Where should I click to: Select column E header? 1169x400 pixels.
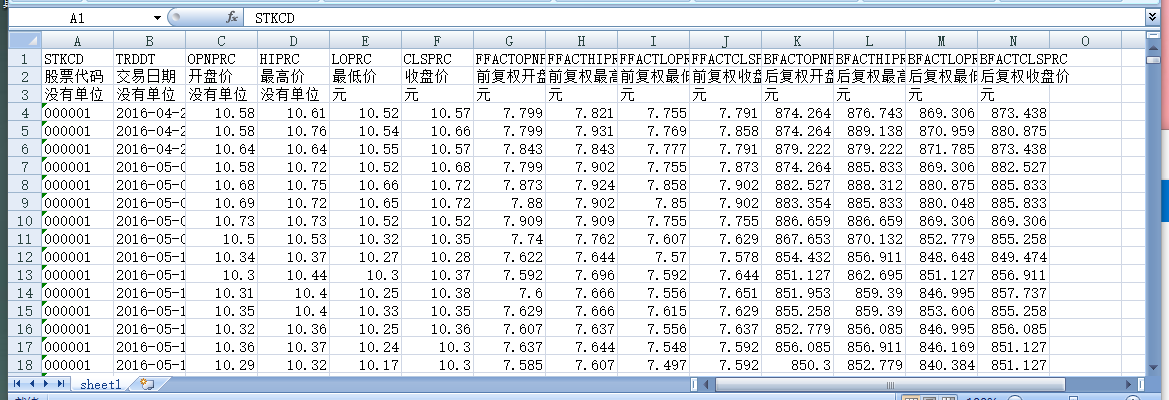pos(365,41)
